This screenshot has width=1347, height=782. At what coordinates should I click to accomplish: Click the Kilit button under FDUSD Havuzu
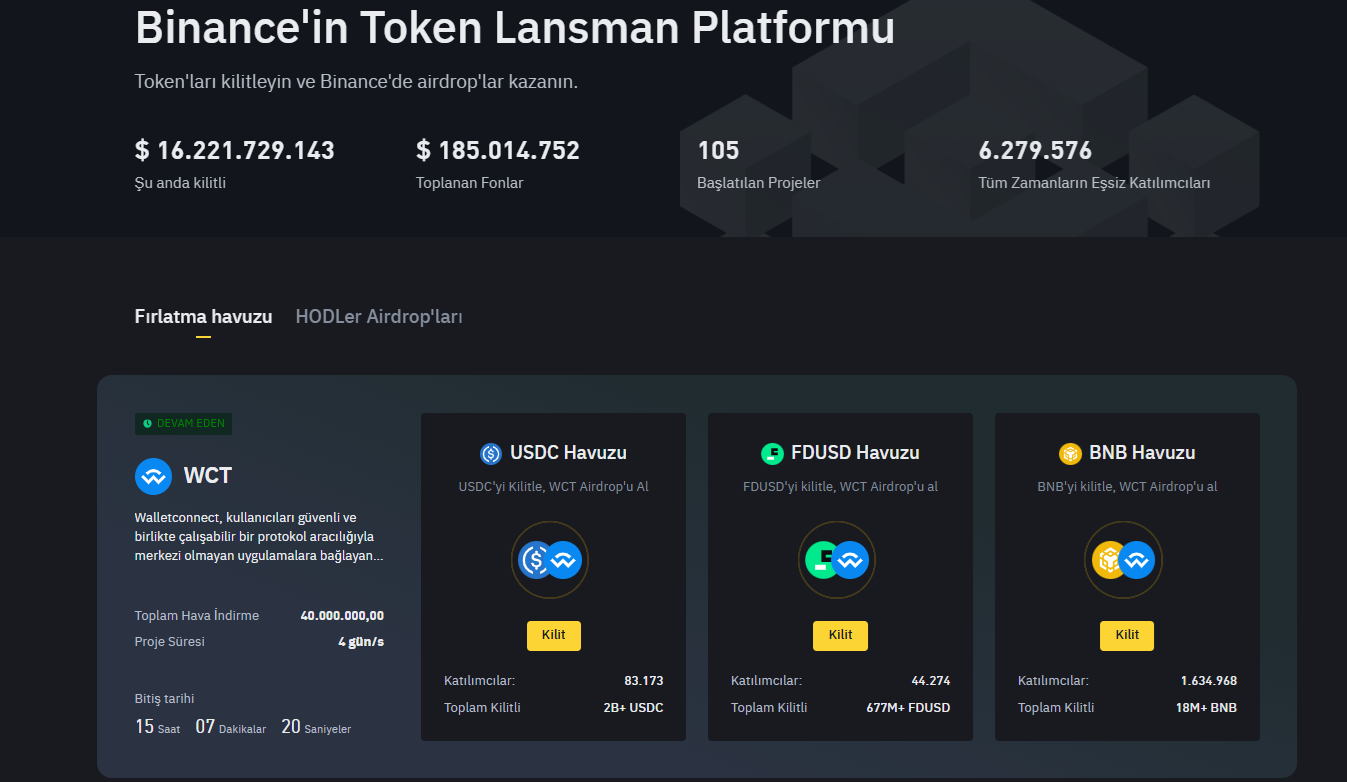[x=840, y=635]
